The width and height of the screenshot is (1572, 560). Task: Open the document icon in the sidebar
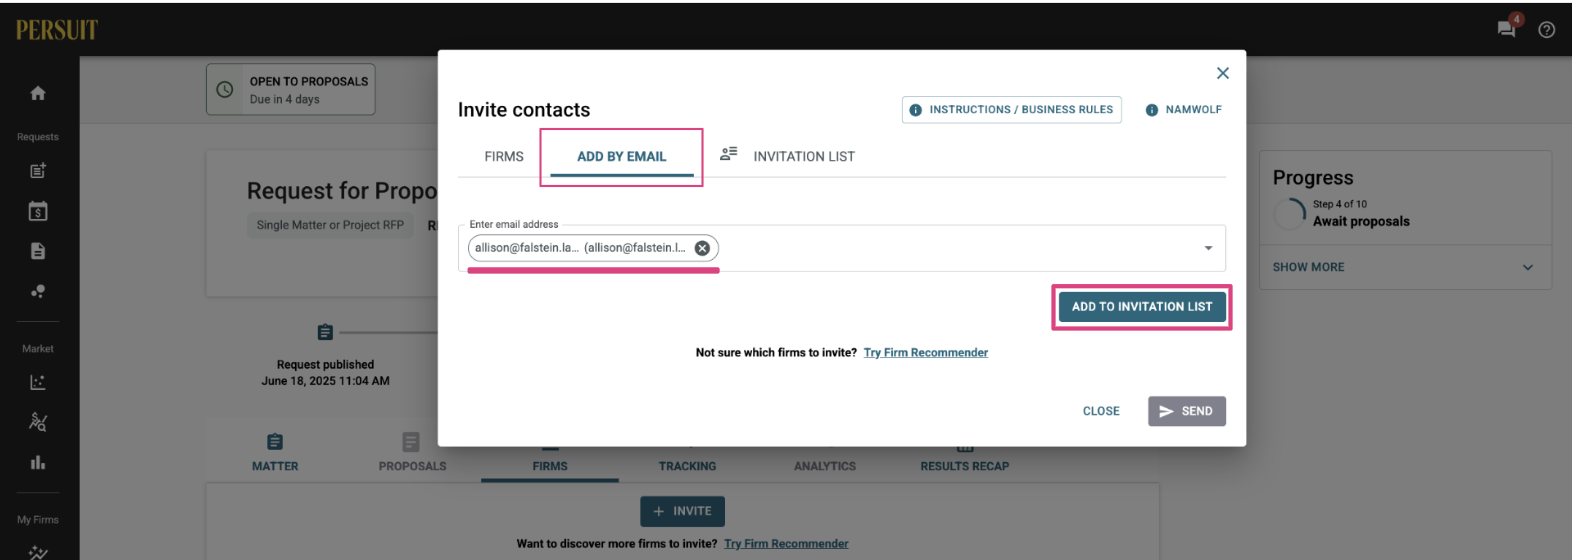(38, 251)
